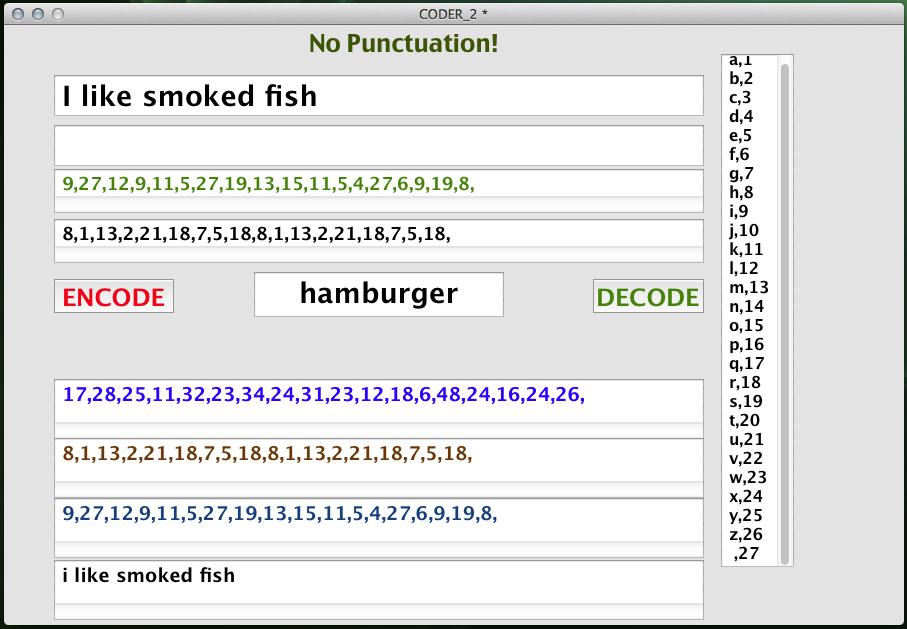Close the CODER_2 window
Viewport: 907px width, 629px height.
click(19, 14)
